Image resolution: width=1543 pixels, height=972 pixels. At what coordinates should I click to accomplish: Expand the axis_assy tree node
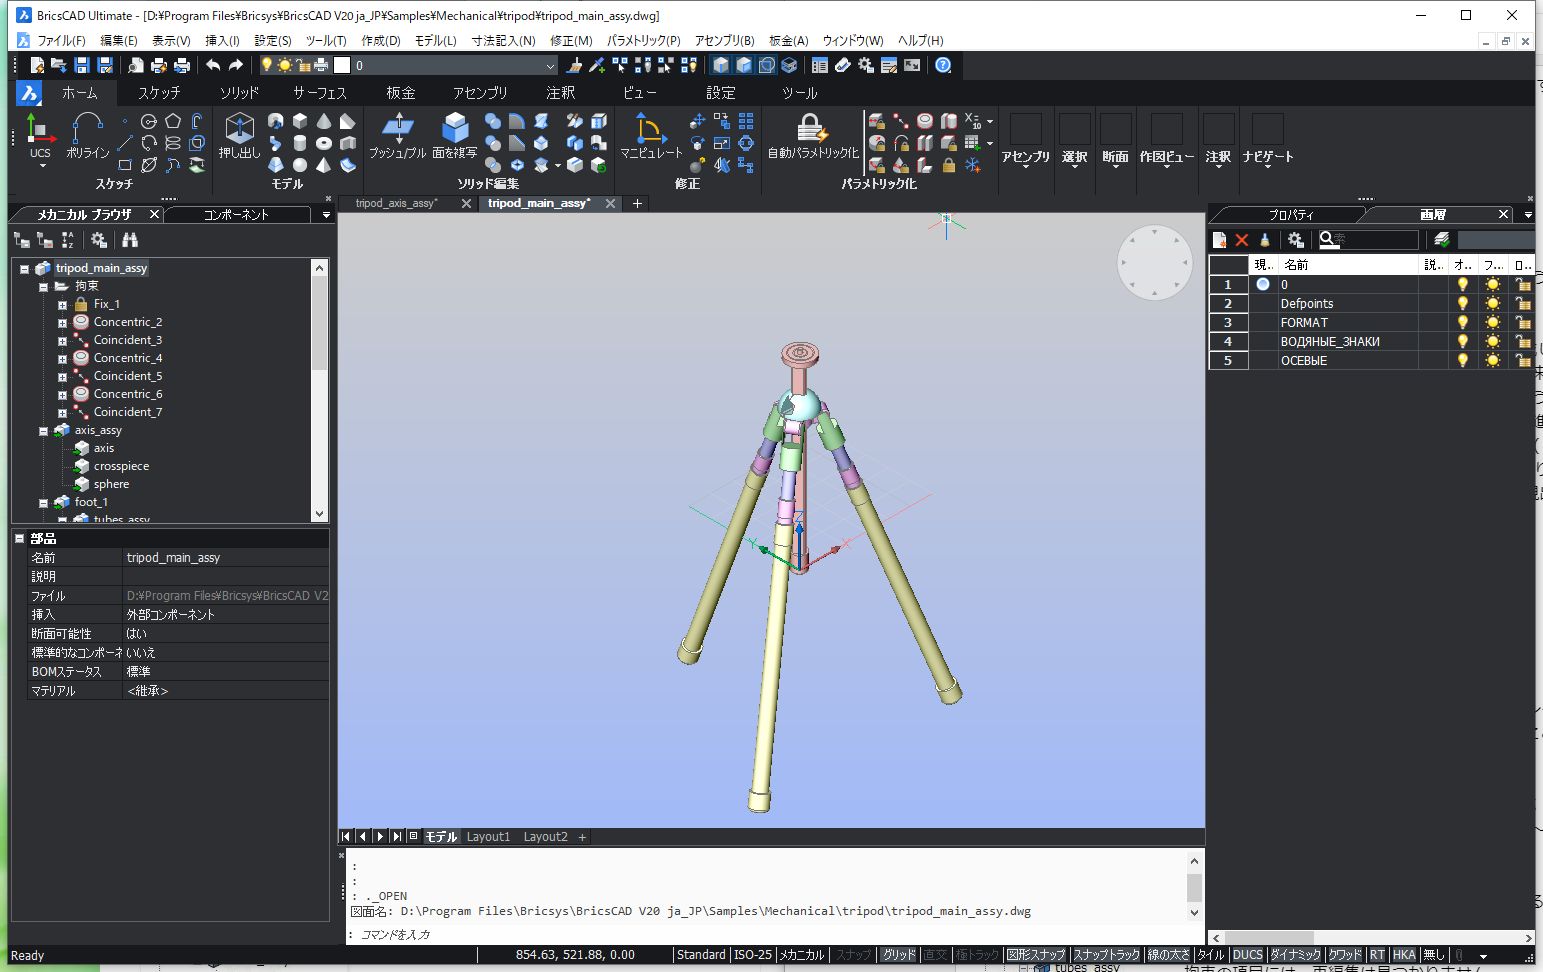(42, 430)
